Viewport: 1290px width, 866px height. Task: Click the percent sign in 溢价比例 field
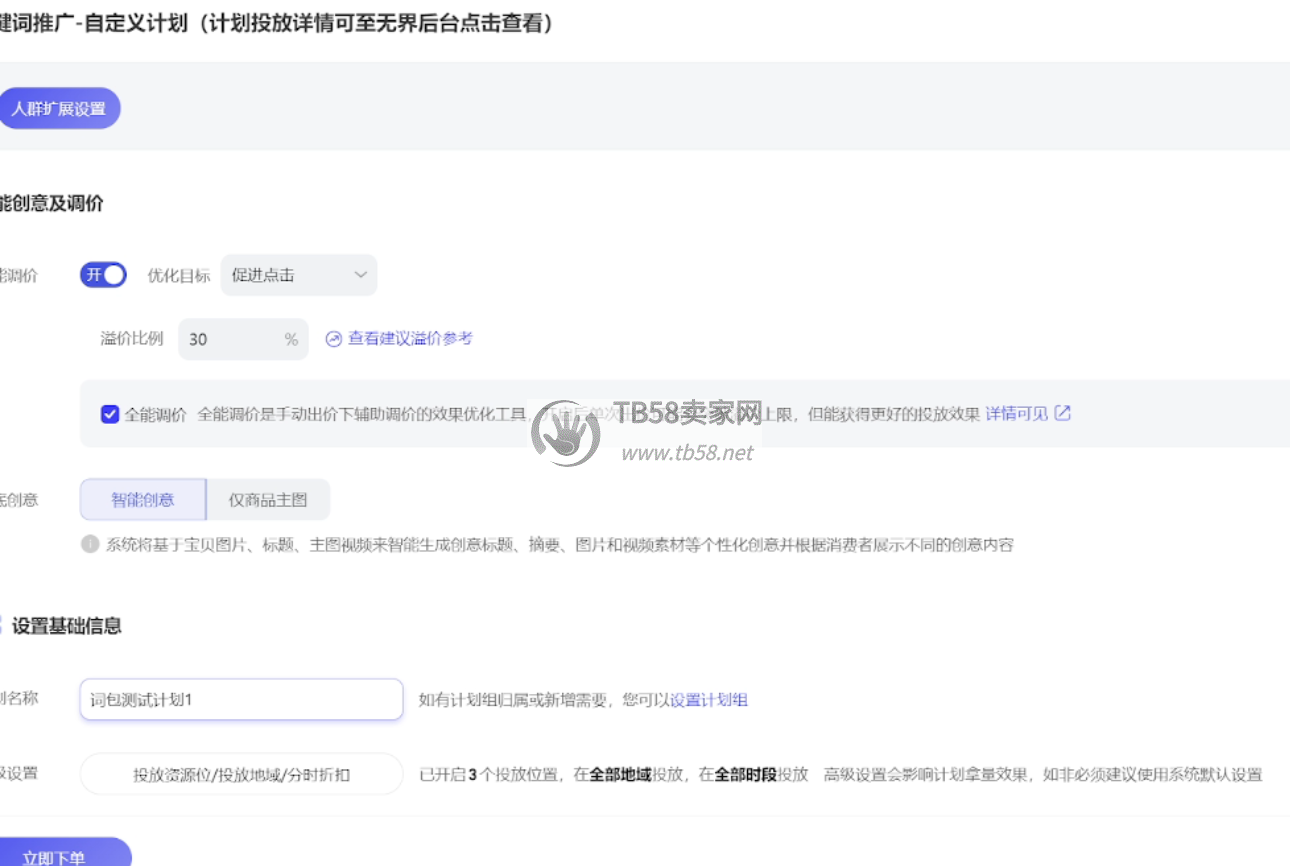click(291, 339)
